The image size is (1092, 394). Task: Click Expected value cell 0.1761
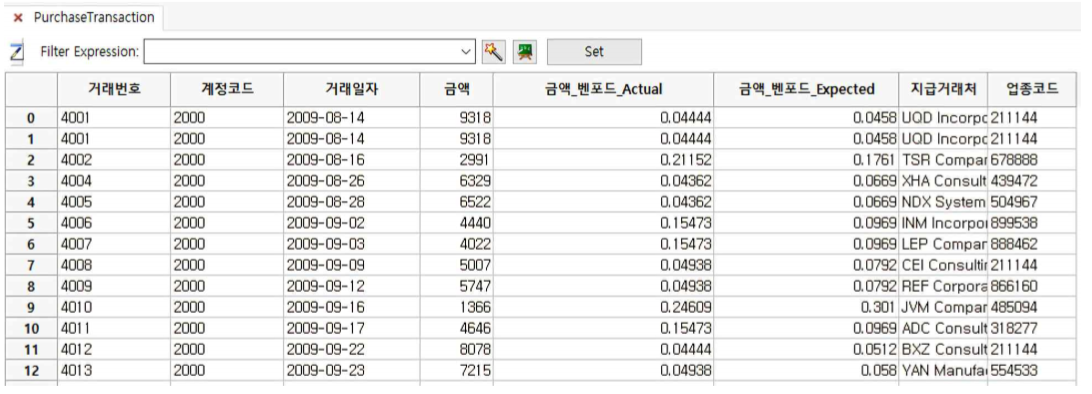(x=806, y=160)
